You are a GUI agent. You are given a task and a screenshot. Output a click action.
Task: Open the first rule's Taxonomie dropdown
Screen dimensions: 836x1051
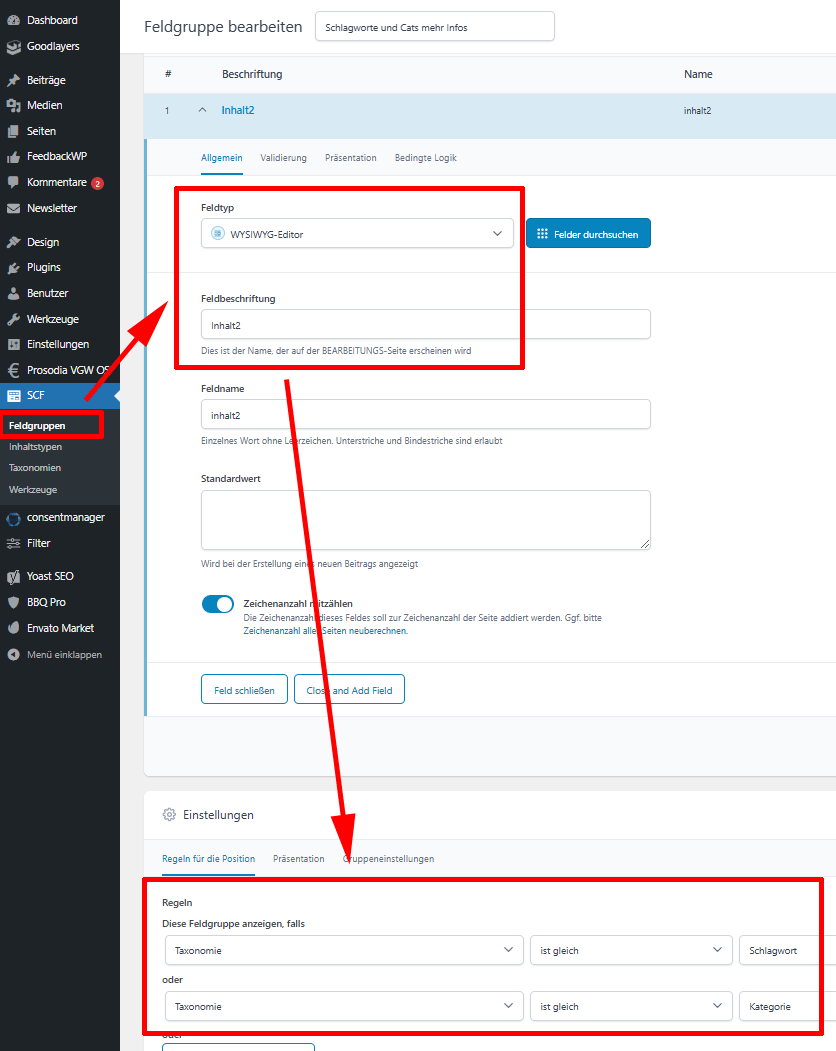click(x=343, y=951)
